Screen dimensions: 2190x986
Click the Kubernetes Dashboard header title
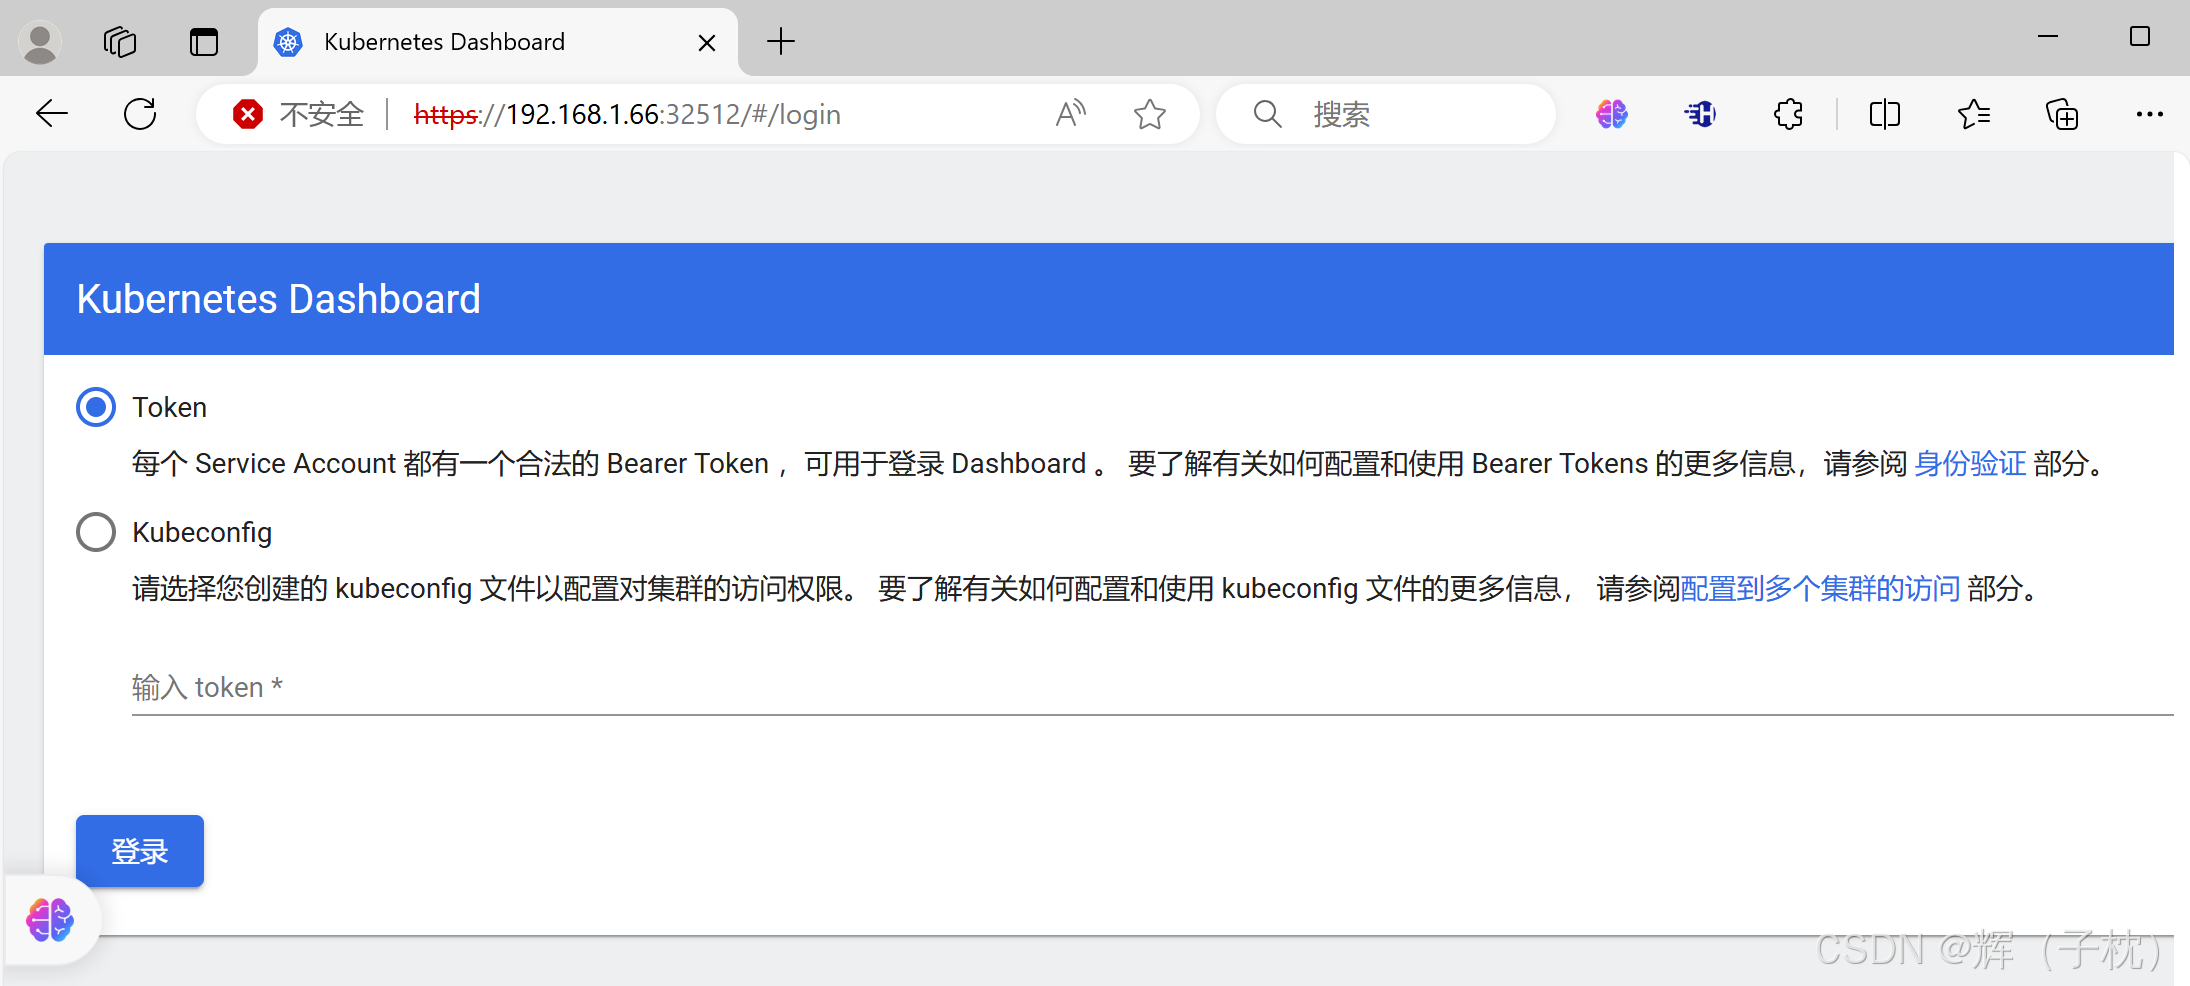click(279, 299)
